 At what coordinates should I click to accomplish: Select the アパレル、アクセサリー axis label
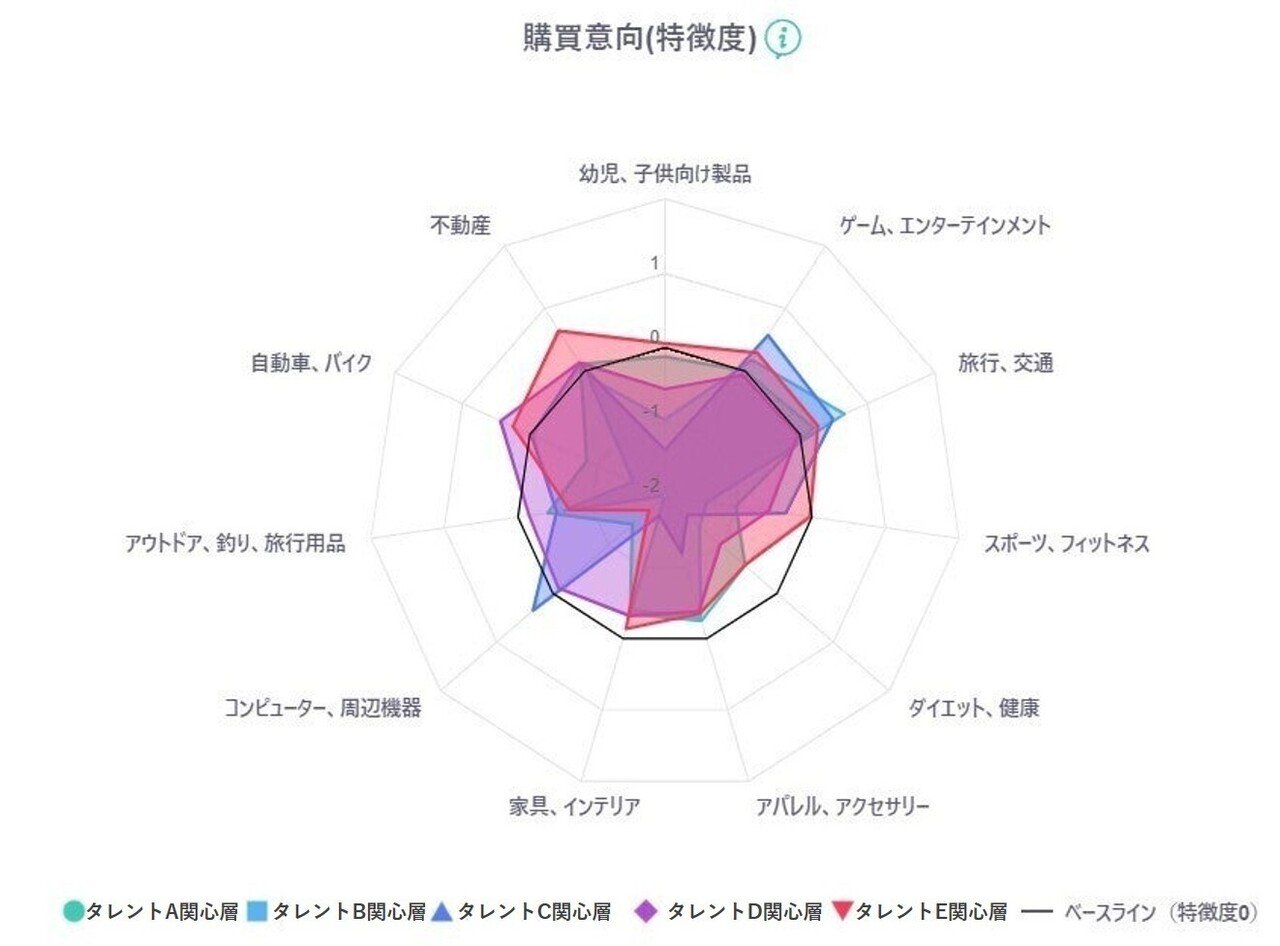pyautogui.click(x=843, y=806)
